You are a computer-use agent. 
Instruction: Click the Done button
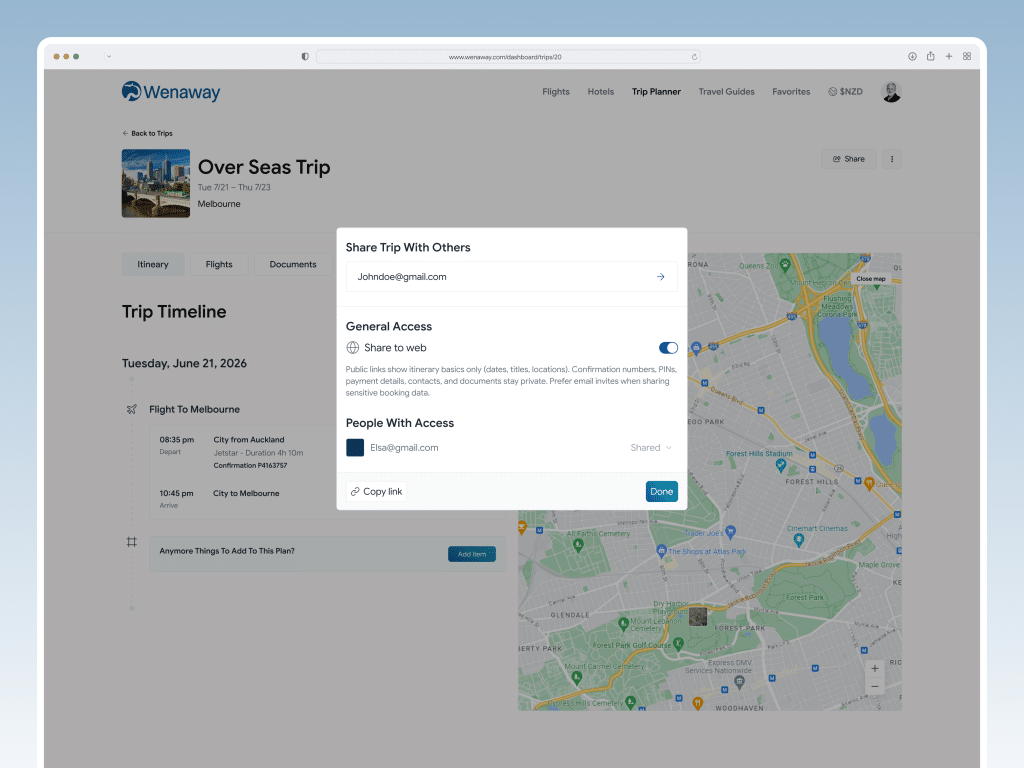pos(662,492)
